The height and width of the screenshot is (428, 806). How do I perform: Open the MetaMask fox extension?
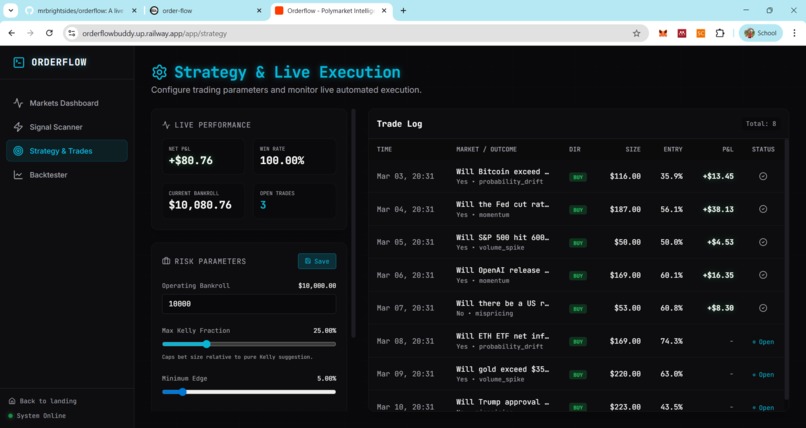point(663,33)
